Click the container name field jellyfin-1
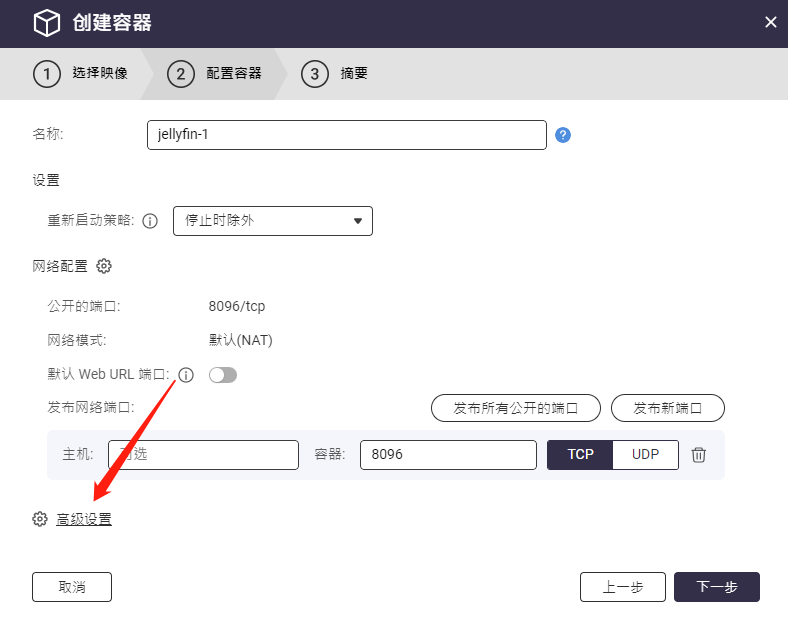 tap(347, 135)
